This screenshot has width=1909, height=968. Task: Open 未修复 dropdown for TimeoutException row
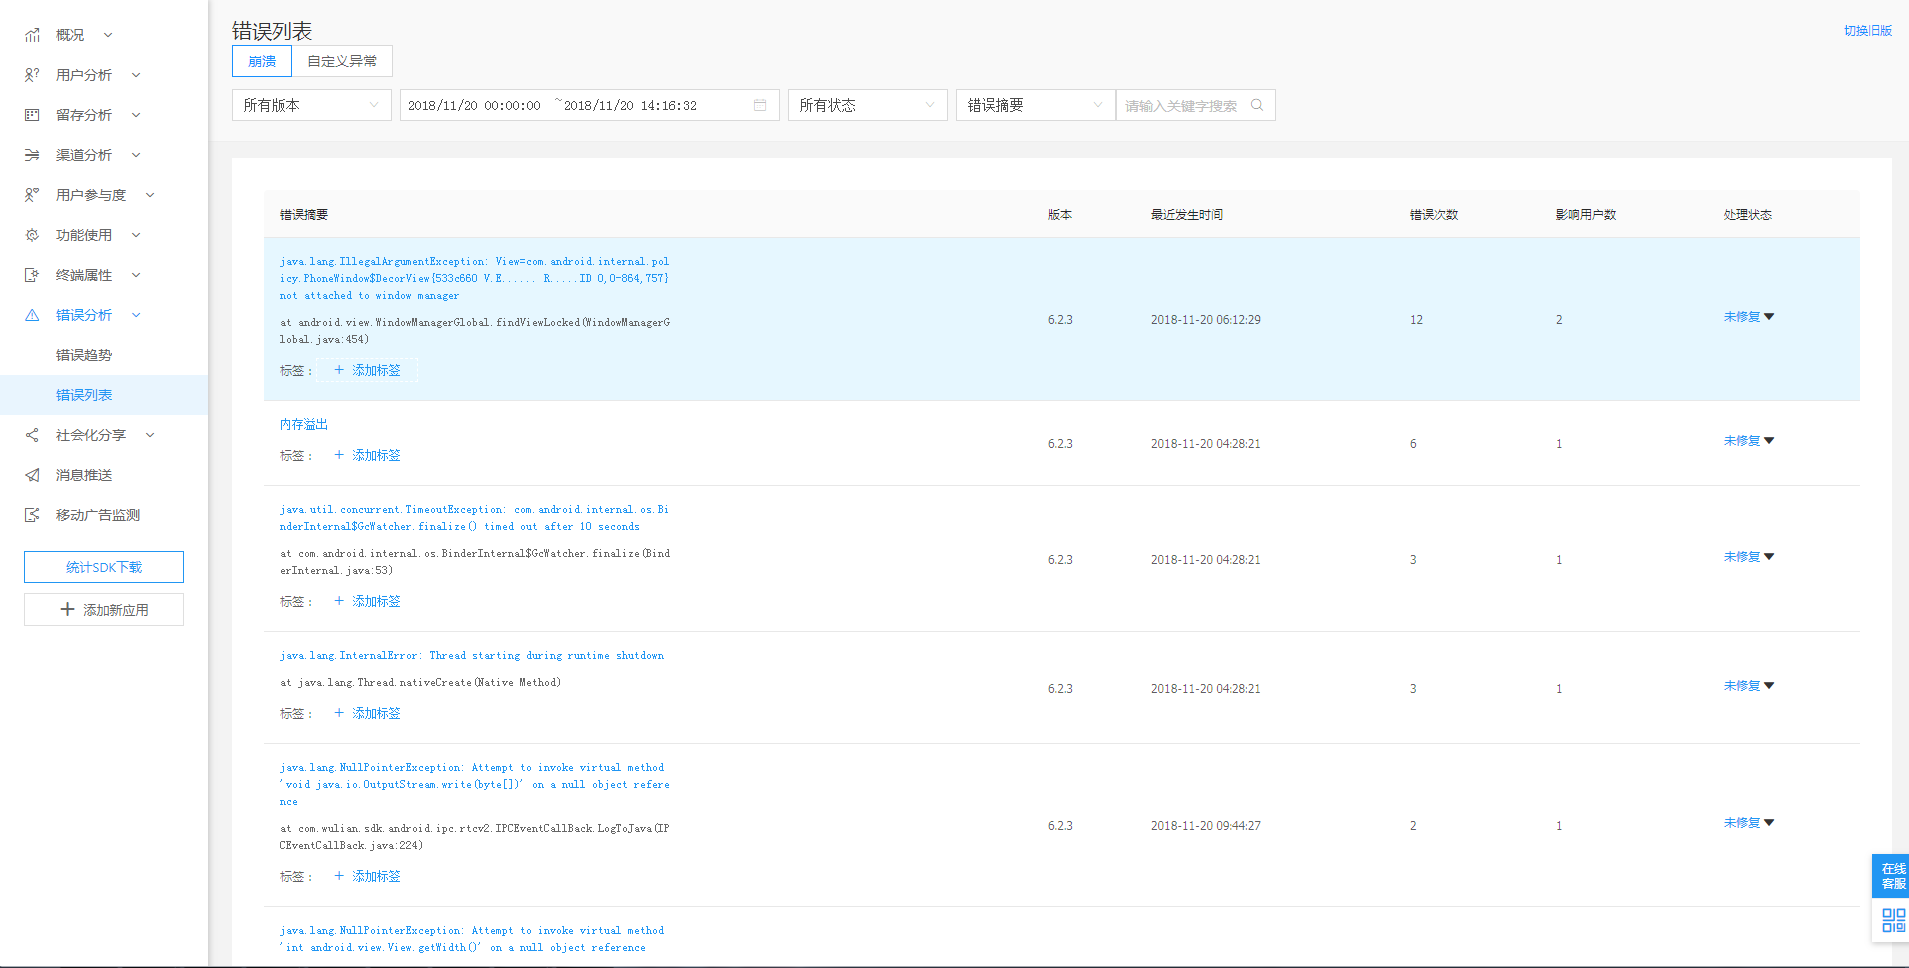click(1749, 557)
